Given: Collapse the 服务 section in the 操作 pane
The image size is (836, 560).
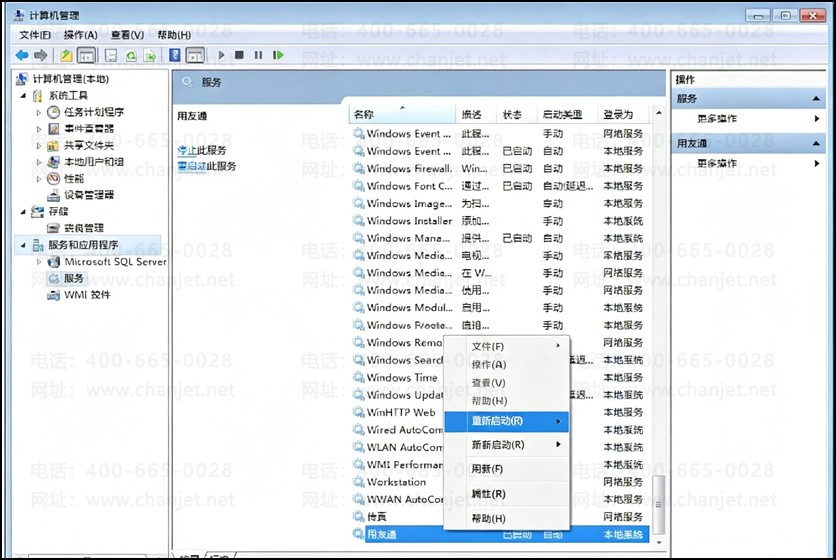Looking at the screenshot, I should coord(816,99).
